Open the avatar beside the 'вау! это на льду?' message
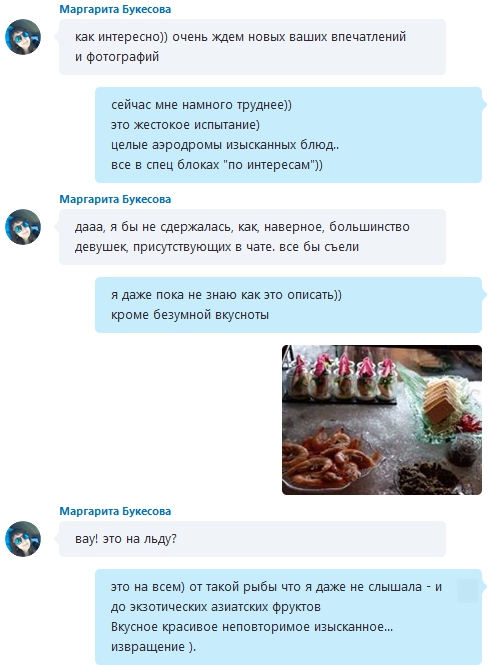This screenshot has width=495, height=665. (23, 539)
